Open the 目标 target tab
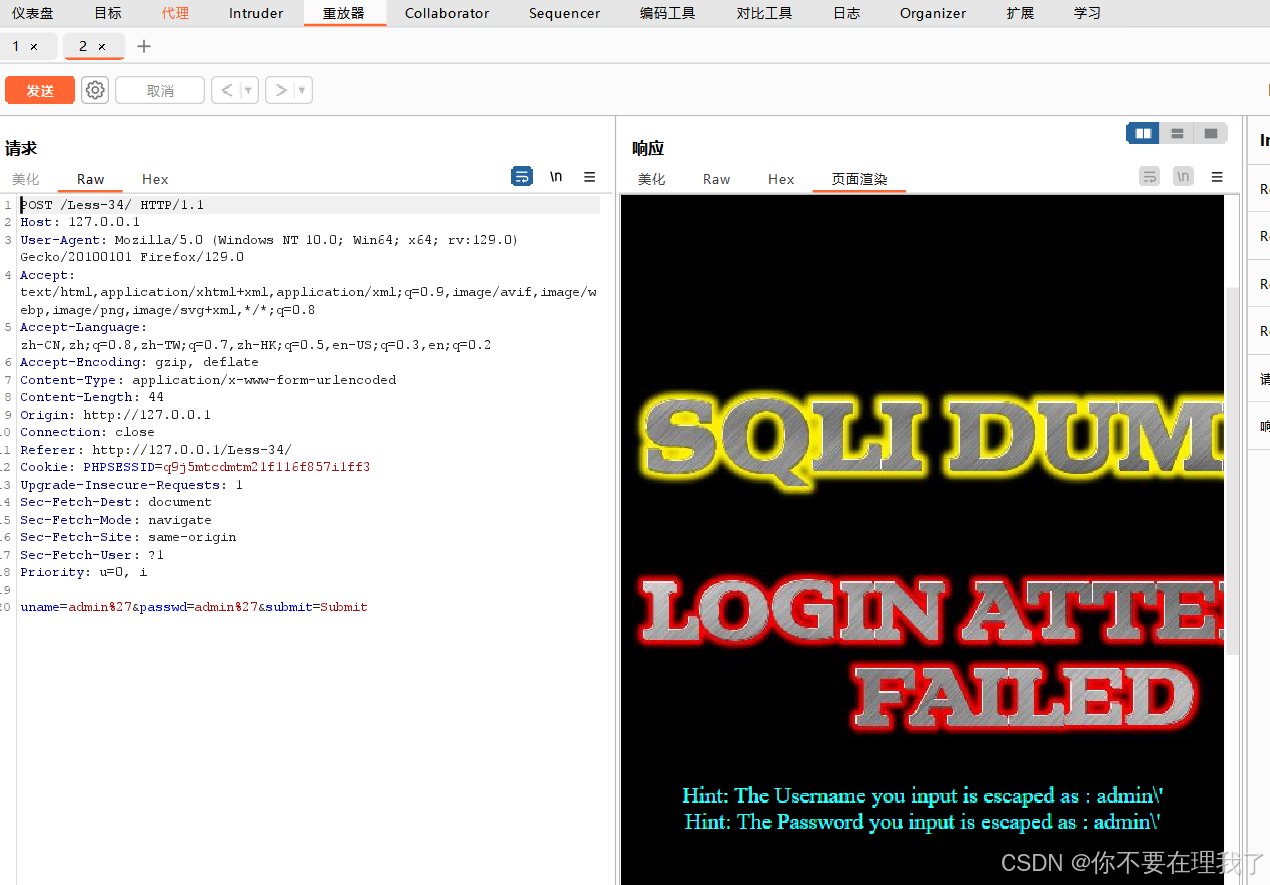1270x885 pixels. point(108,13)
